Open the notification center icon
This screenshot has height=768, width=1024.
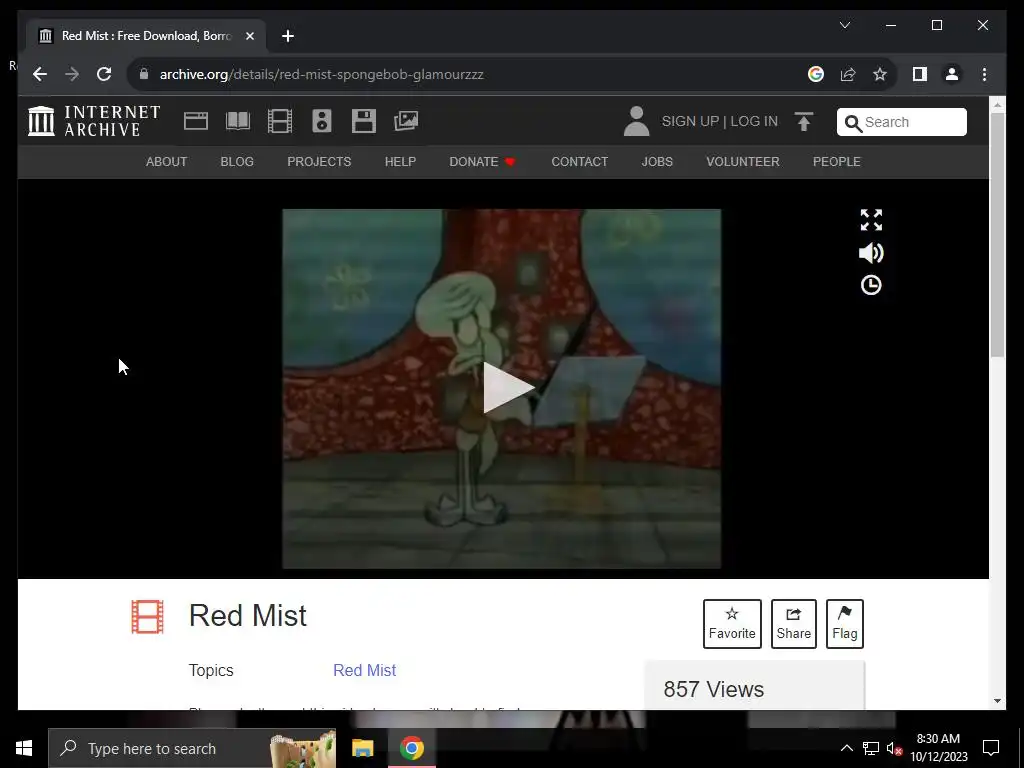pyautogui.click(x=991, y=748)
